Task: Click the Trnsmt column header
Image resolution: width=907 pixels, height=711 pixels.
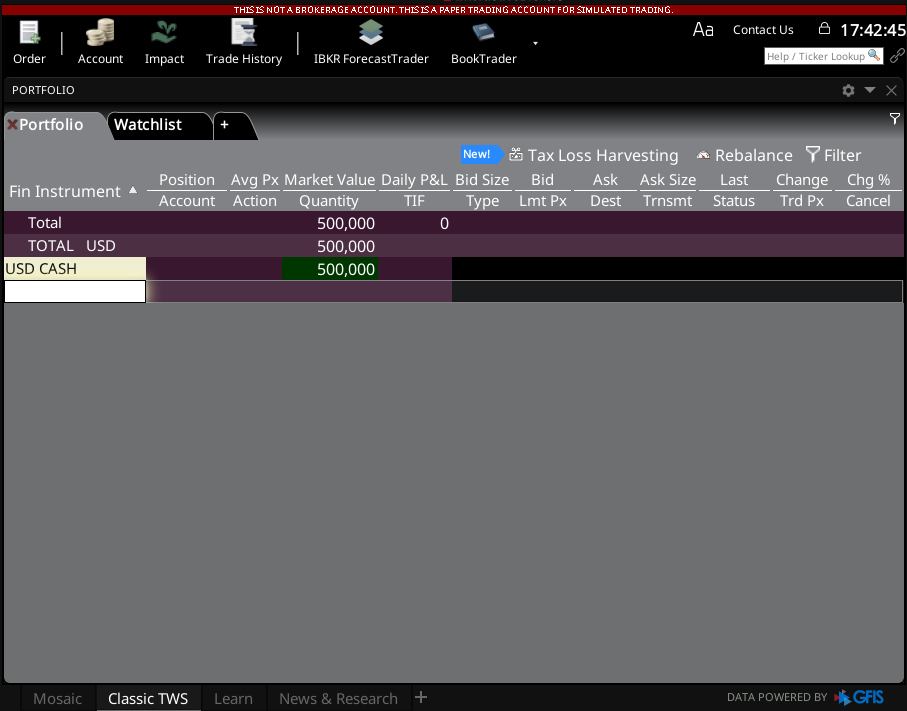Action: (x=668, y=201)
